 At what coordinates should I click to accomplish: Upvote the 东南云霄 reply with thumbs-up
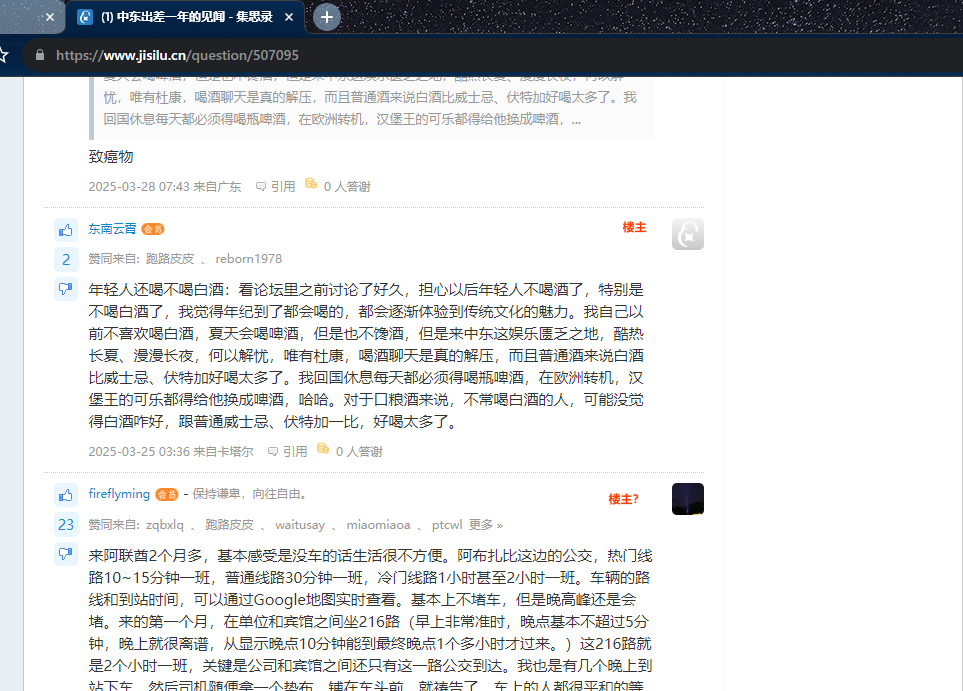[x=66, y=230]
